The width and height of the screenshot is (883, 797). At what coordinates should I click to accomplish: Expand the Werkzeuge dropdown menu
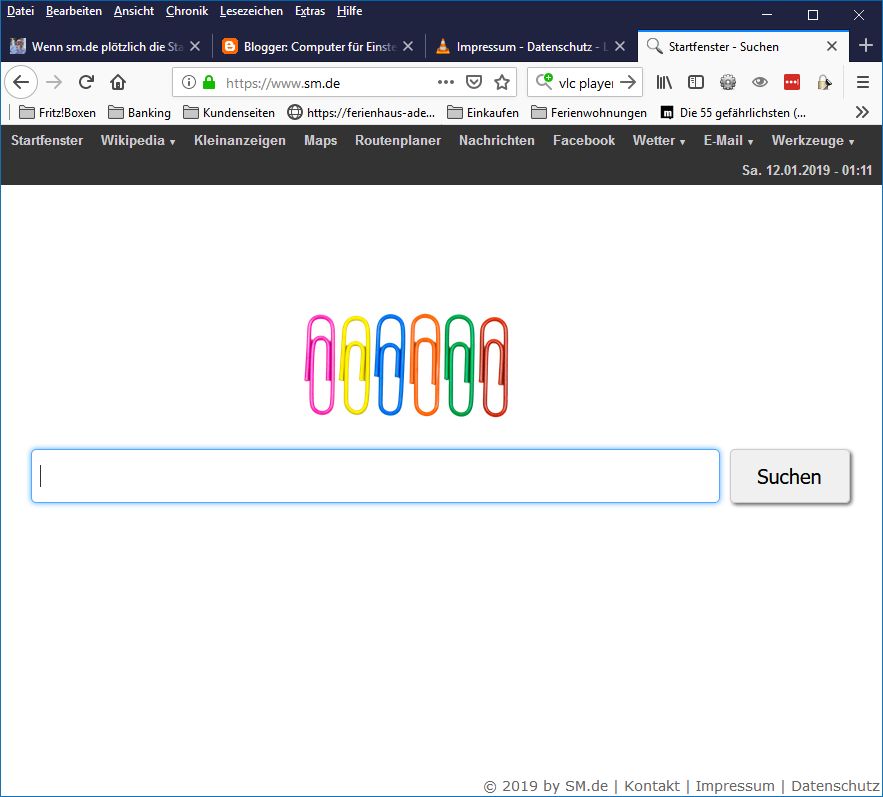(813, 140)
